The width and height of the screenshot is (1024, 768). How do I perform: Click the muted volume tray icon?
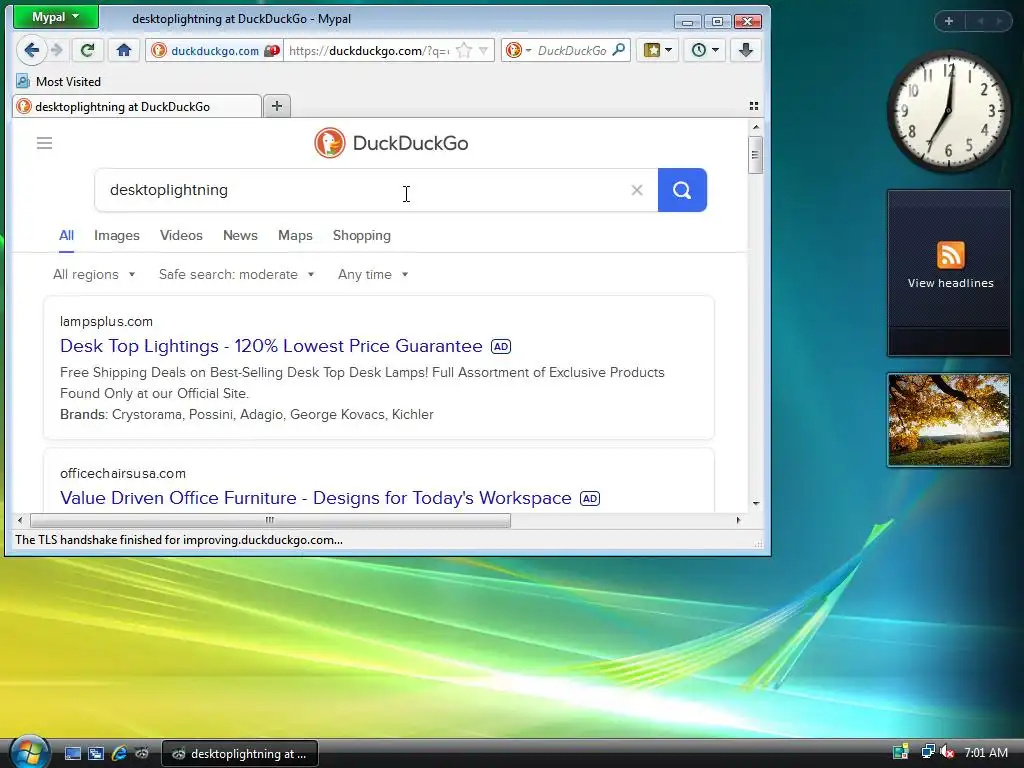(946, 752)
